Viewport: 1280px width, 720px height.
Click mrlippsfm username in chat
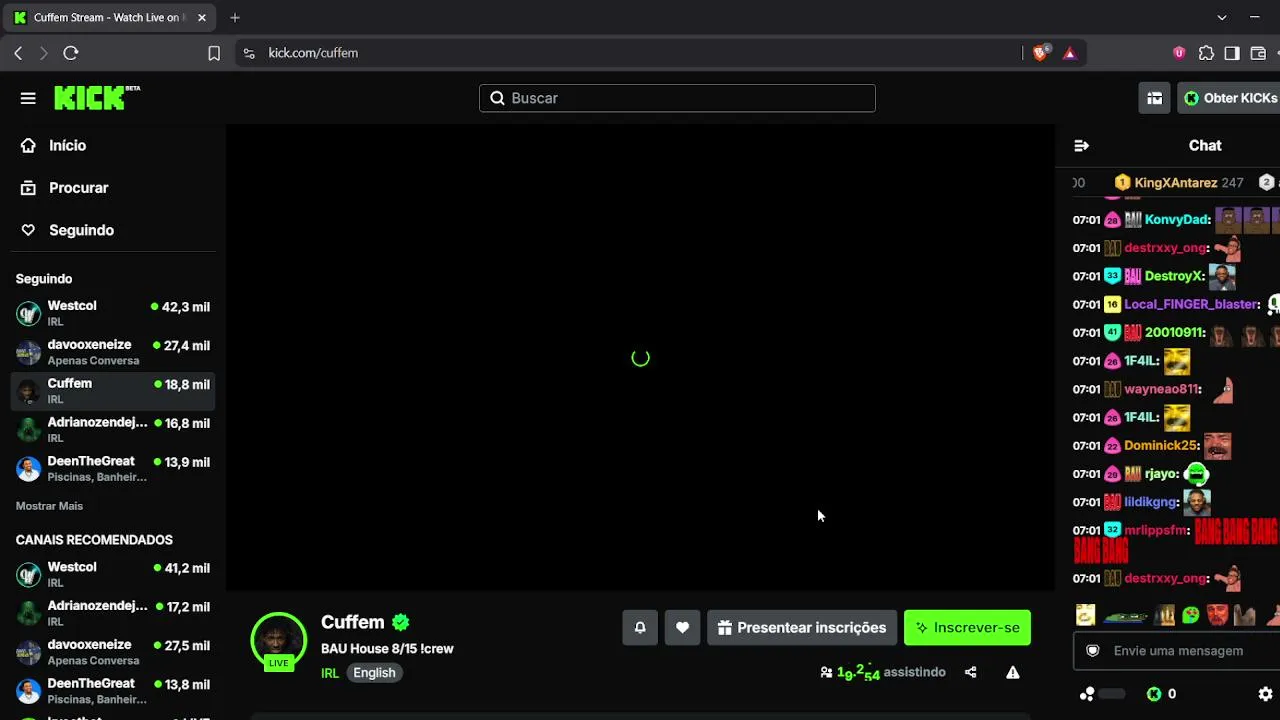(x=1156, y=530)
